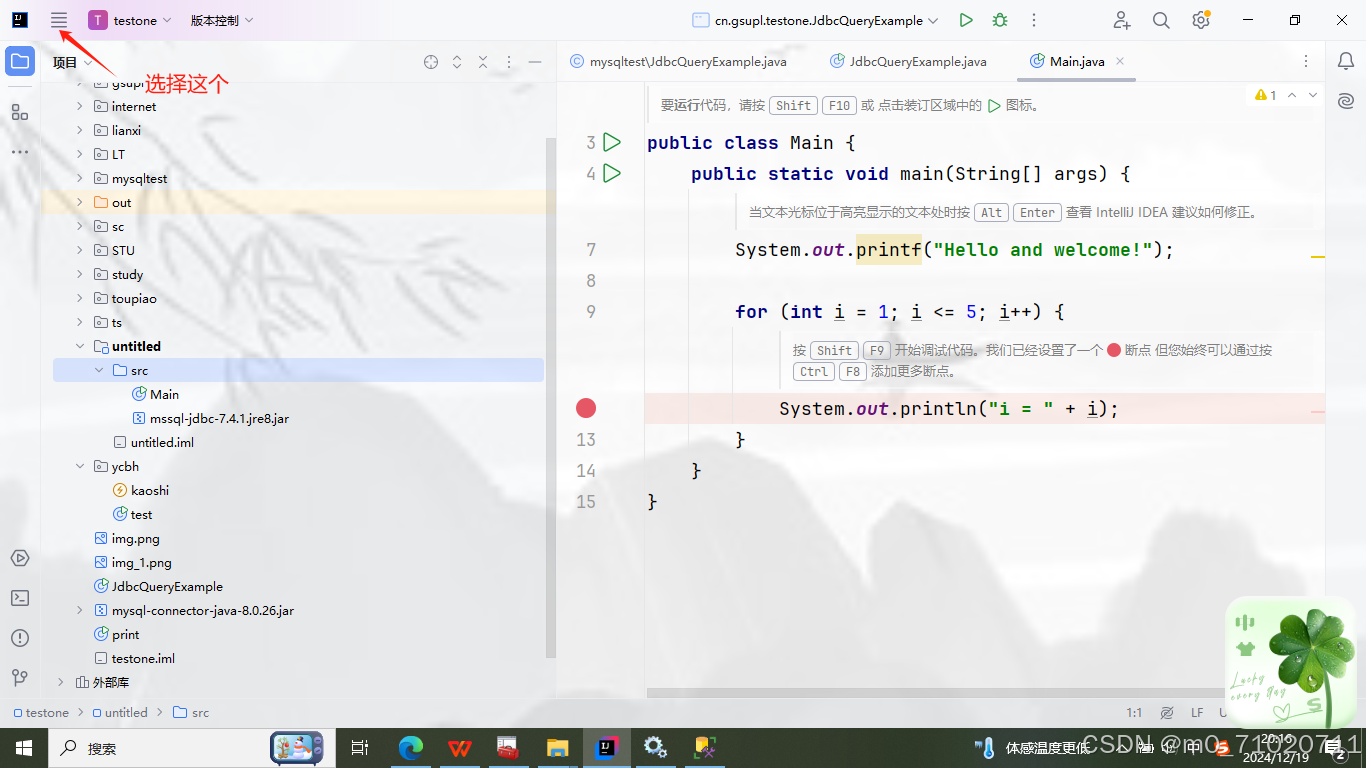Image resolution: width=1366 pixels, height=768 pixels.
Task: Change LF line separator
Action: pyautogui.click(x=1197, y=713)
